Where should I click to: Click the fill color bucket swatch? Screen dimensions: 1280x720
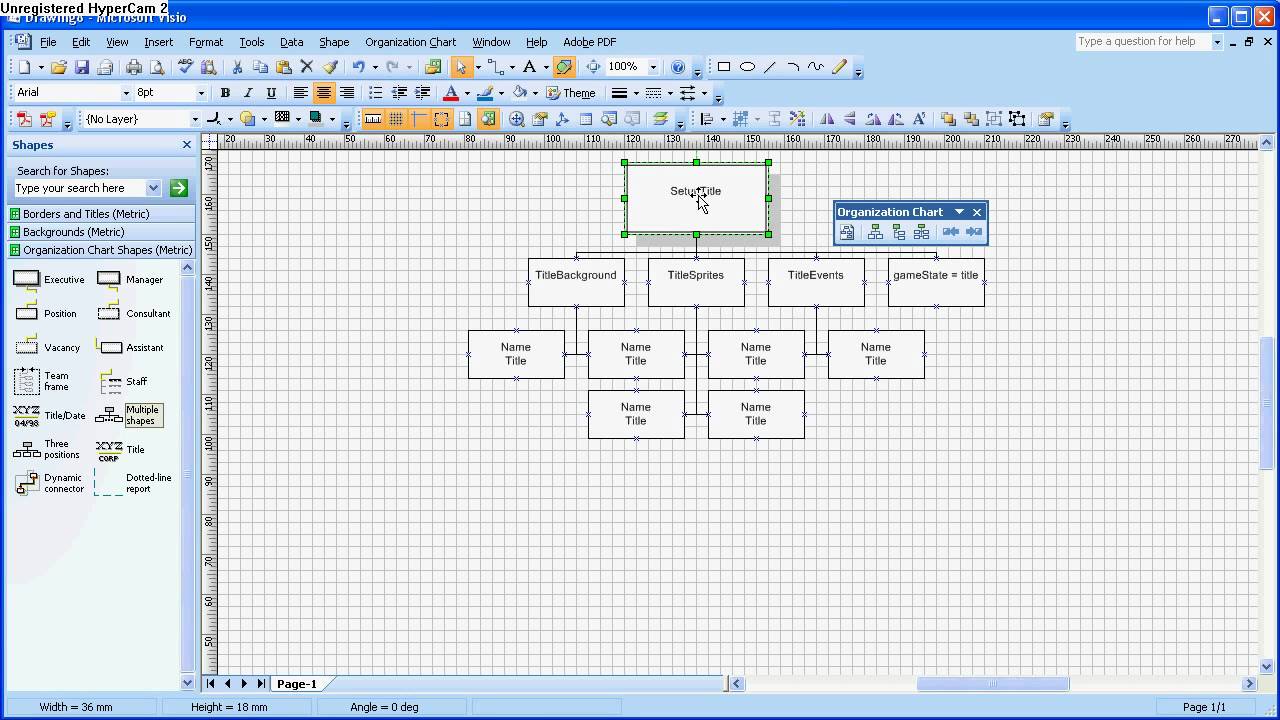519,93
